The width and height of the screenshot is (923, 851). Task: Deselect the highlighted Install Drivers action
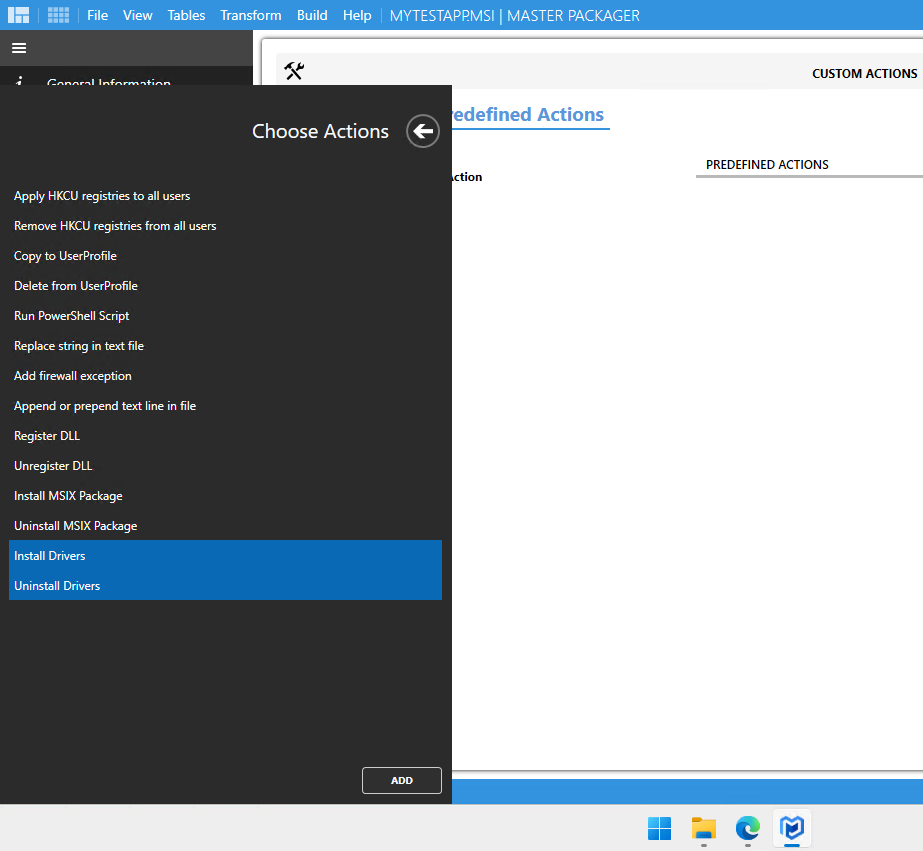pos(225,556)
